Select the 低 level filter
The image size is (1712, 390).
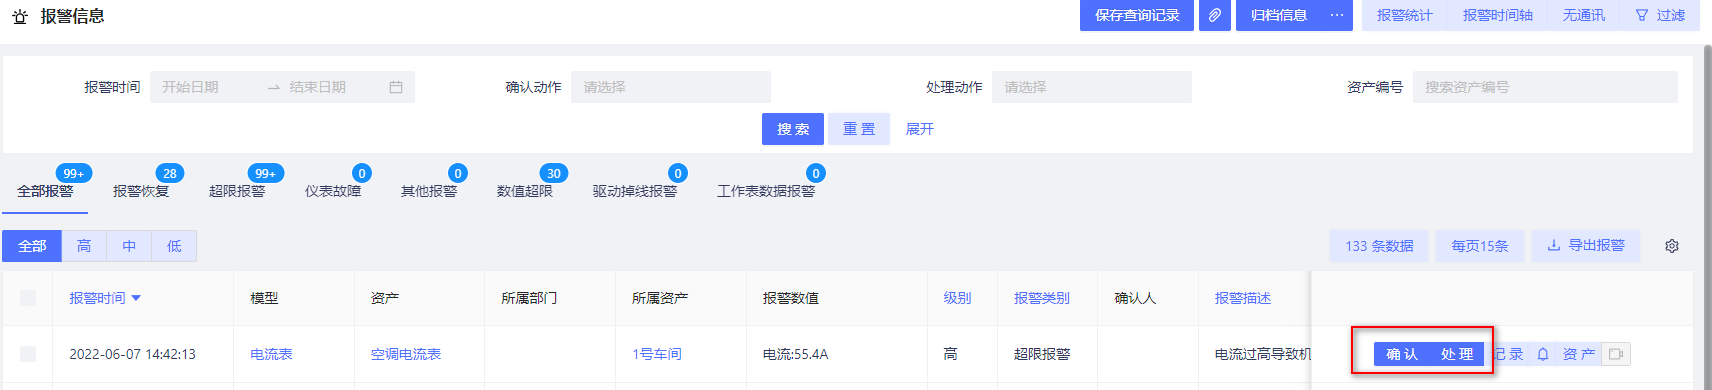click(174, 246)
